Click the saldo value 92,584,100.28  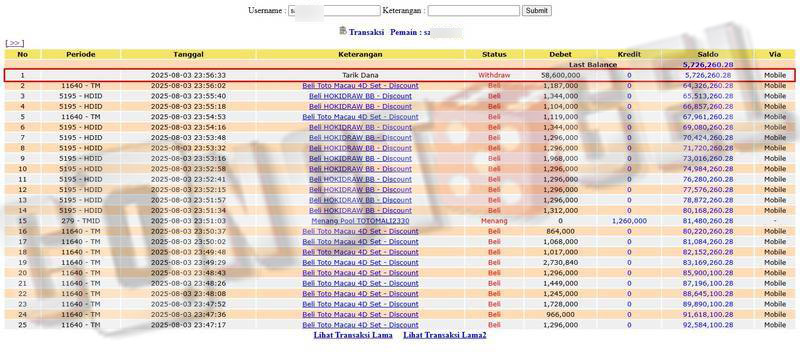tap(708, 325)
